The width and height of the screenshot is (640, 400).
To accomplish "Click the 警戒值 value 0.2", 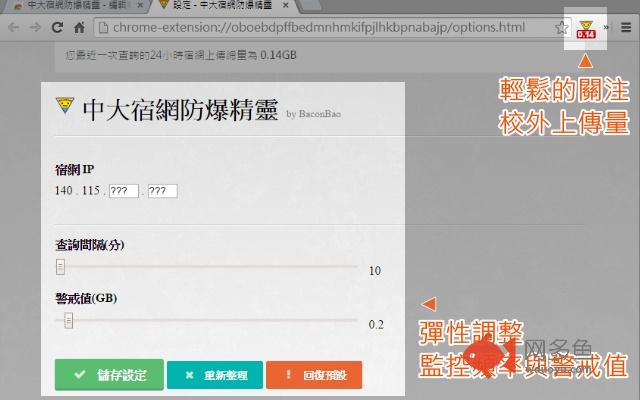I will click(x=376, y=324).
